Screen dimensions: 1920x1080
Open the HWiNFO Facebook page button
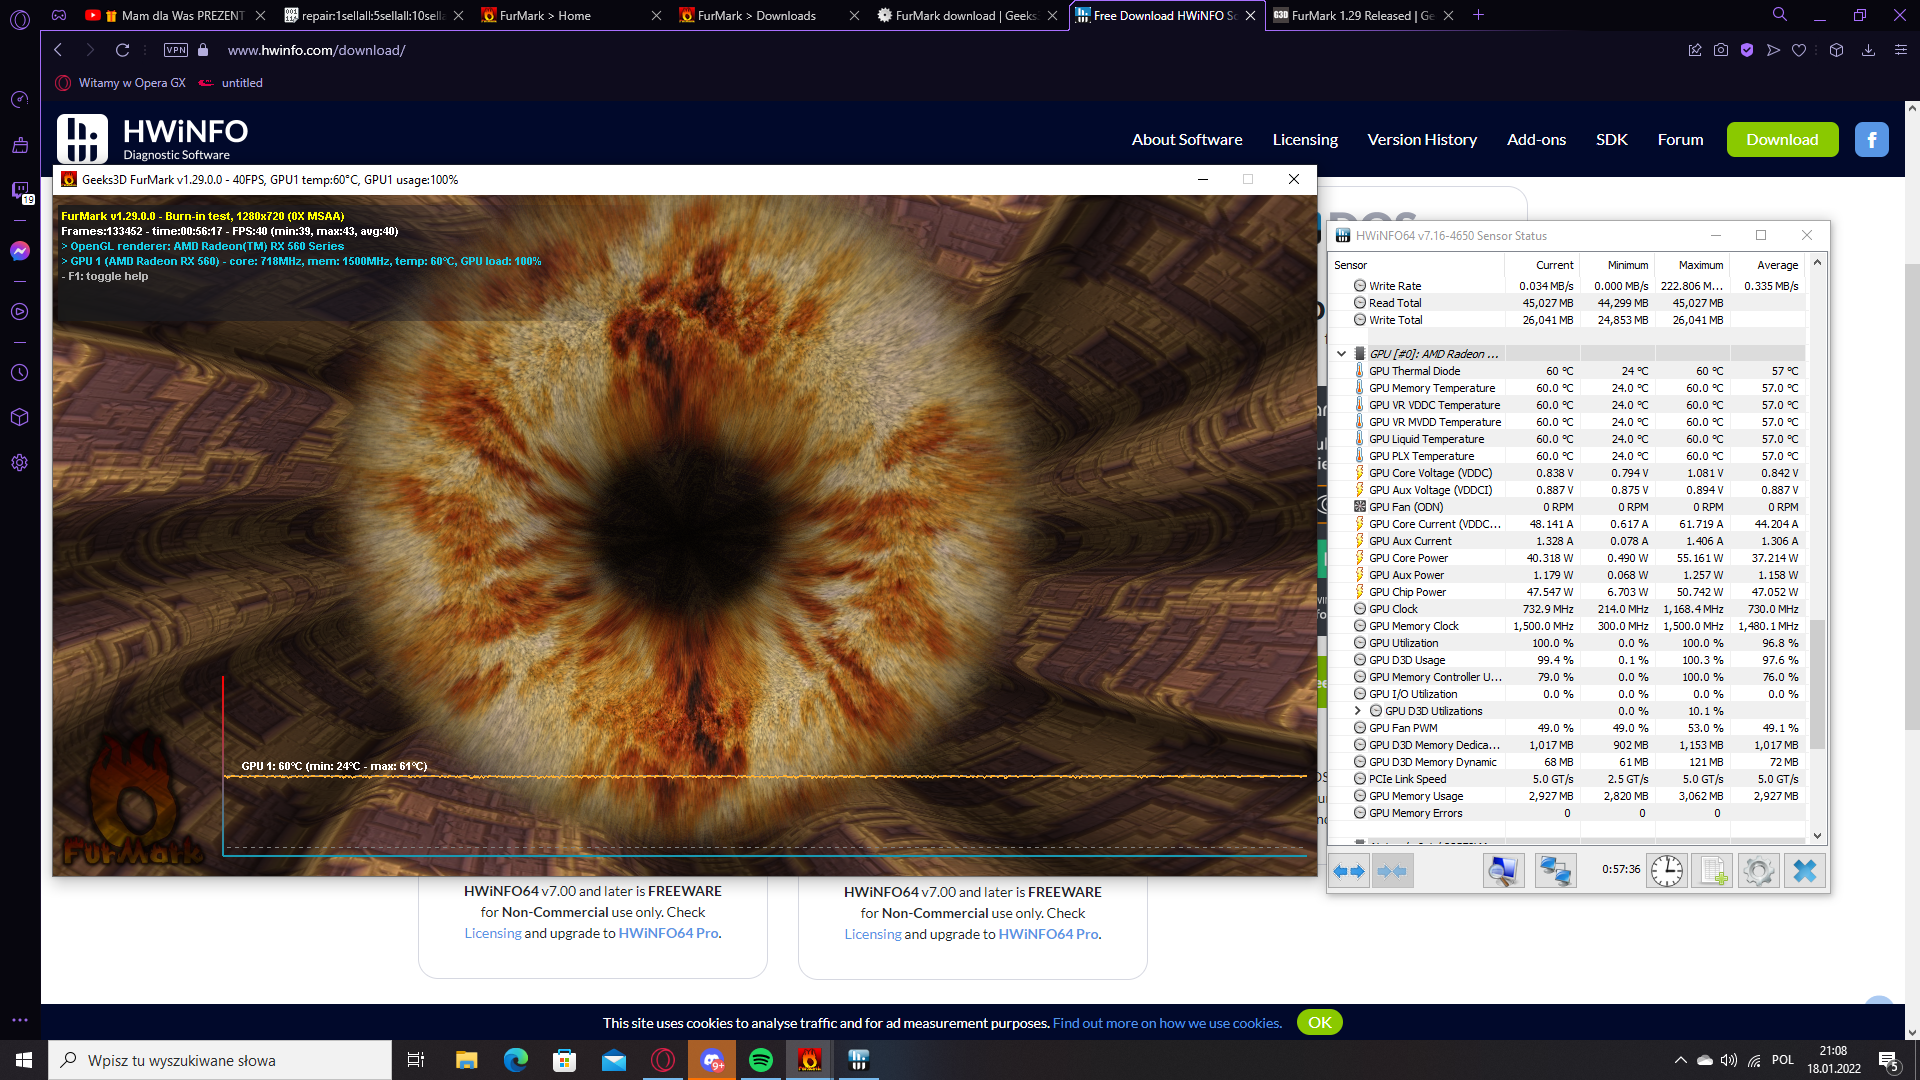pyautogui.click(x=1872, y=140)
